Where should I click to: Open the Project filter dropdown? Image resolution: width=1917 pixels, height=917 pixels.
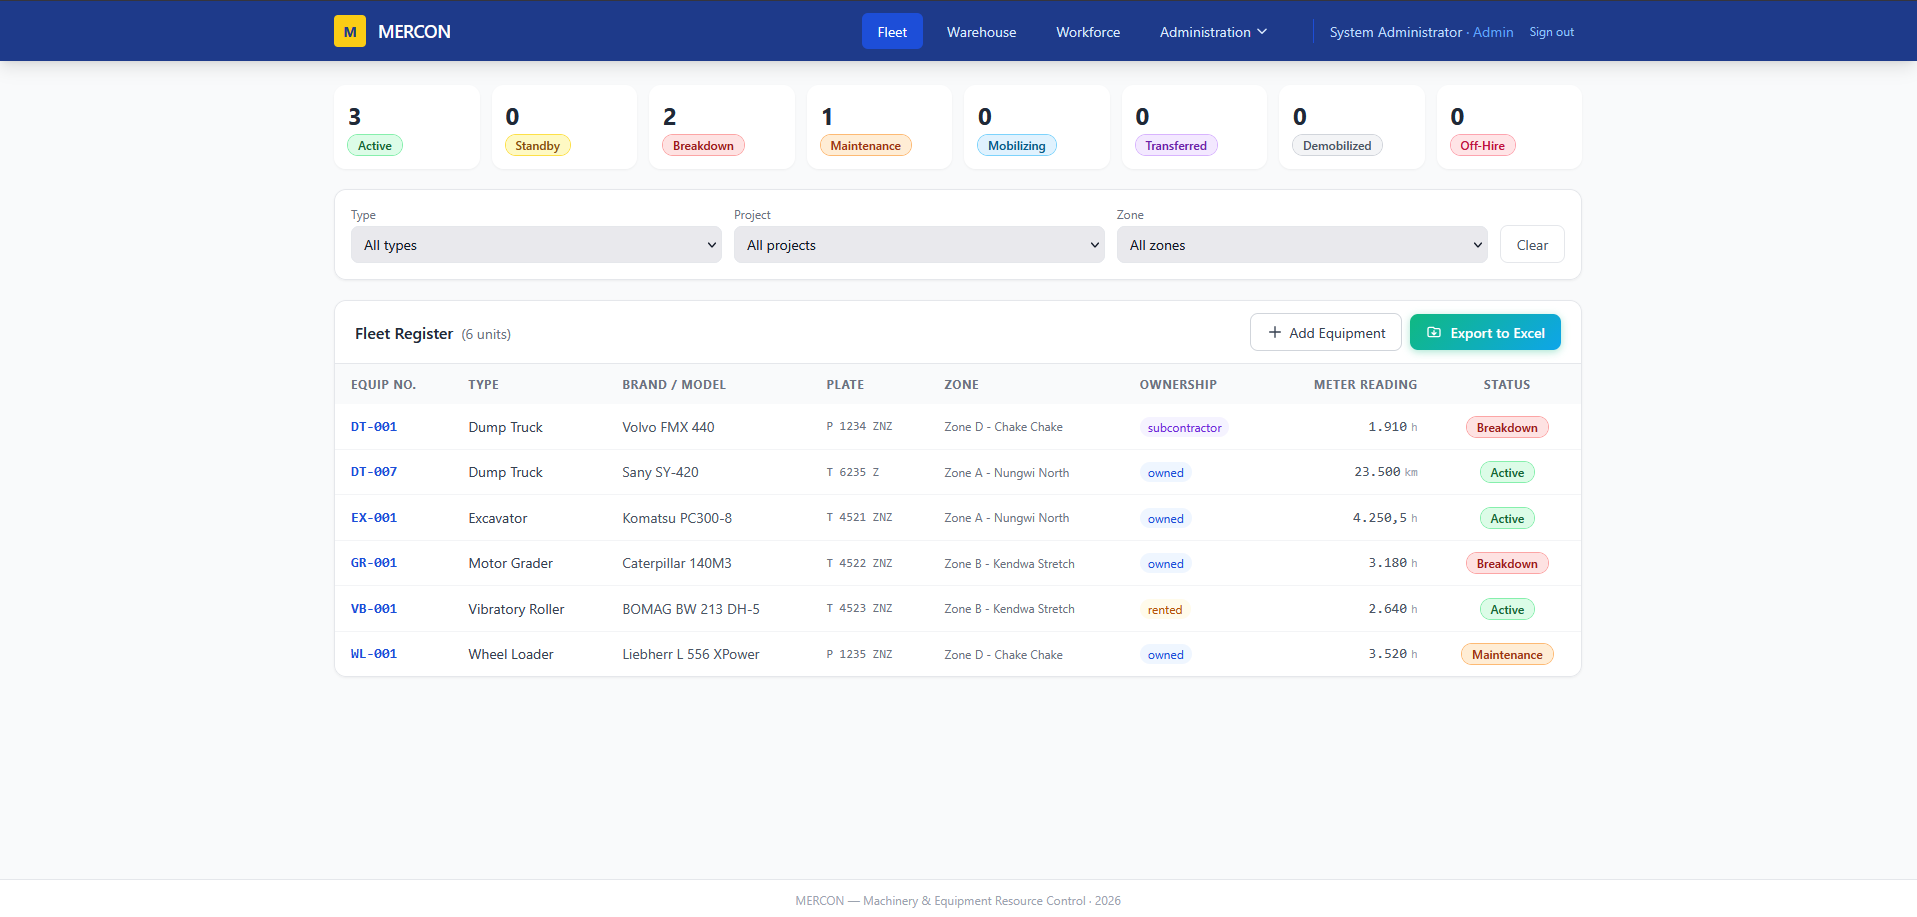click(x=919, y=245)
